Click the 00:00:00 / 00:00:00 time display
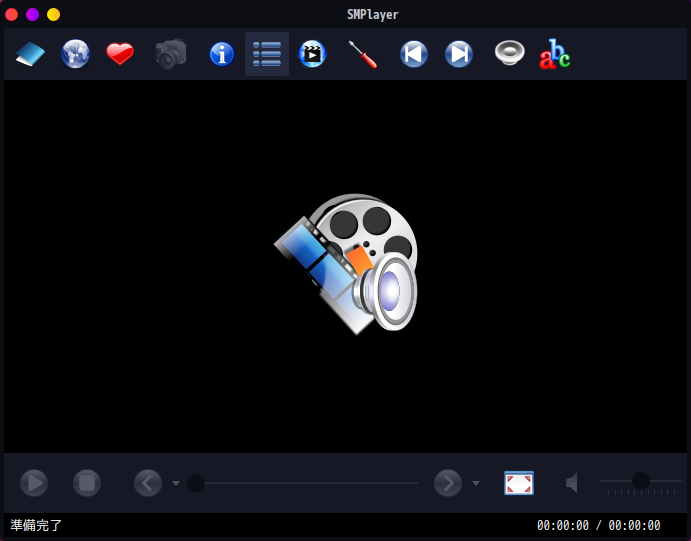The width and height of the screenshot is (691, 541). pos(598,525)
